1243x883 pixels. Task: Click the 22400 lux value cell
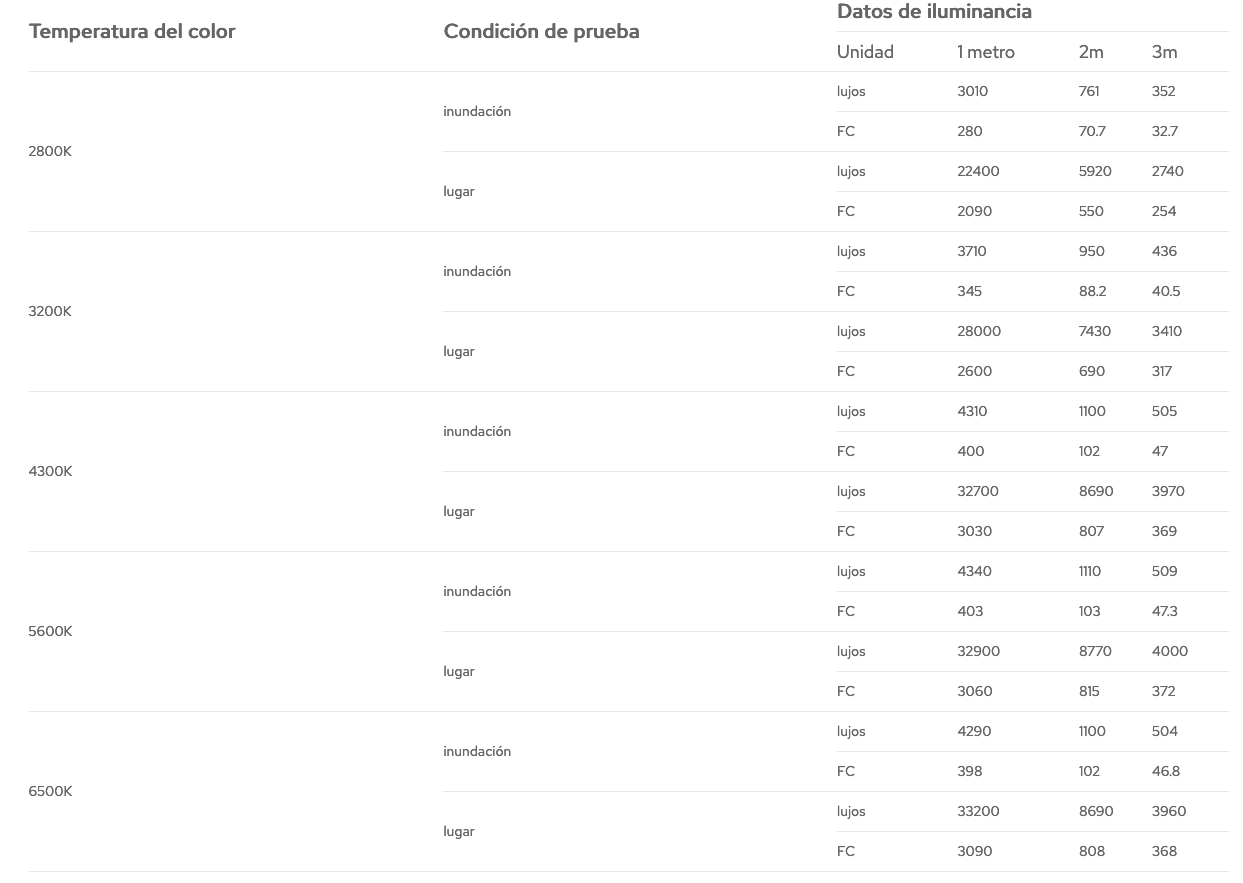(978, 171)
